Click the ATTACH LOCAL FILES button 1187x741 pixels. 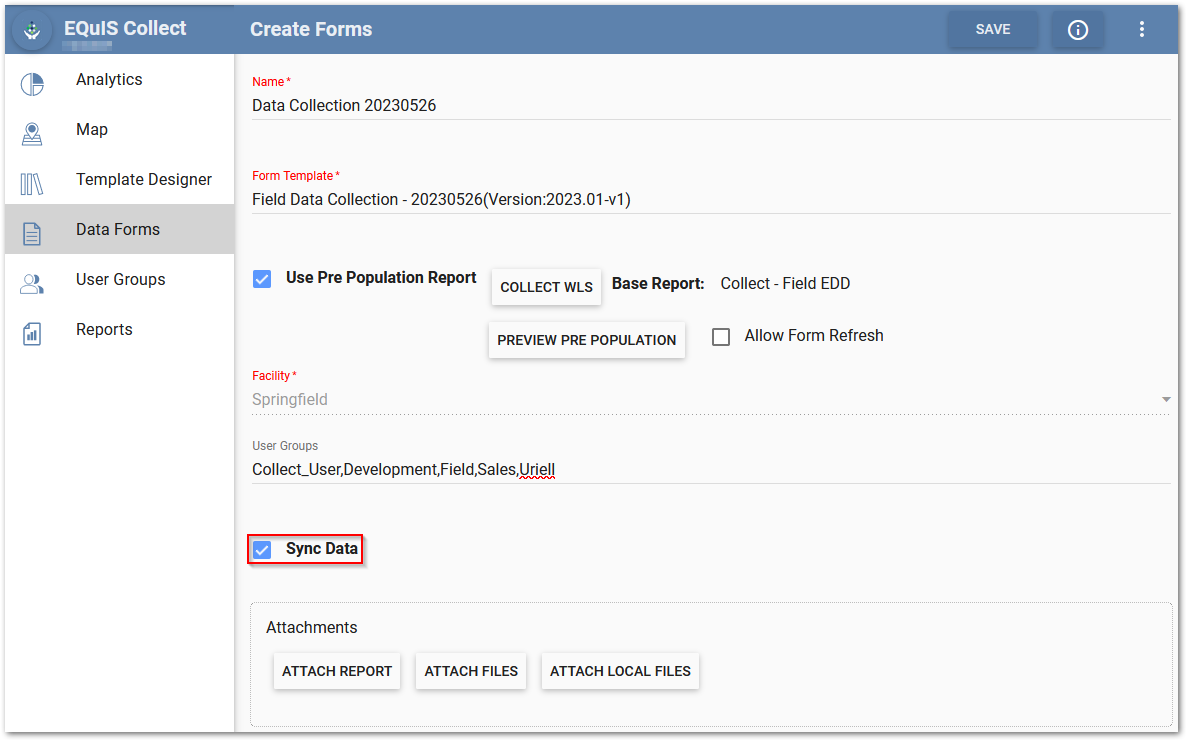(620, 671)
